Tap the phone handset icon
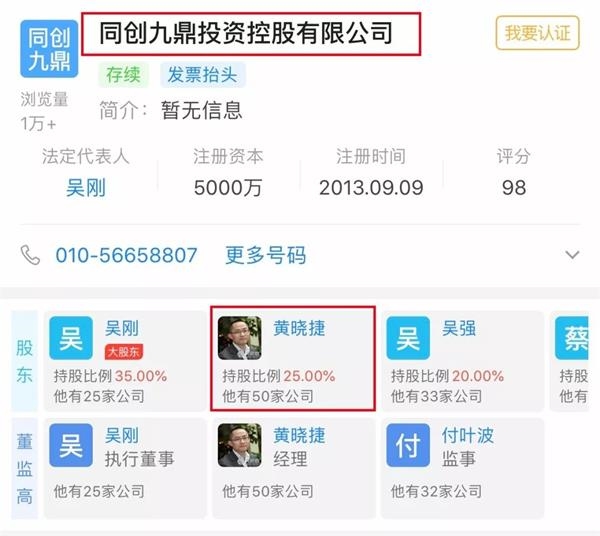Image resolution: width=600 pixels, height=536 pixels. 30,255
